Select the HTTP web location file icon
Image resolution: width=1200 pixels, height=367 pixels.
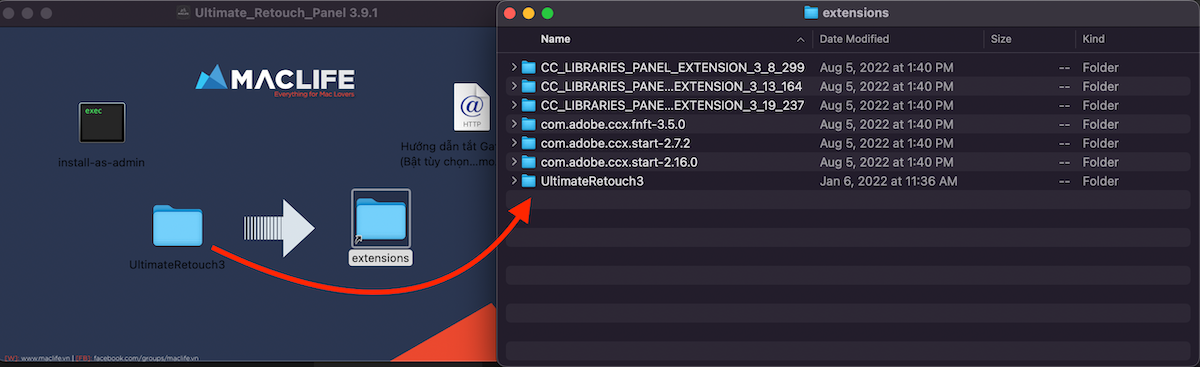472,107
